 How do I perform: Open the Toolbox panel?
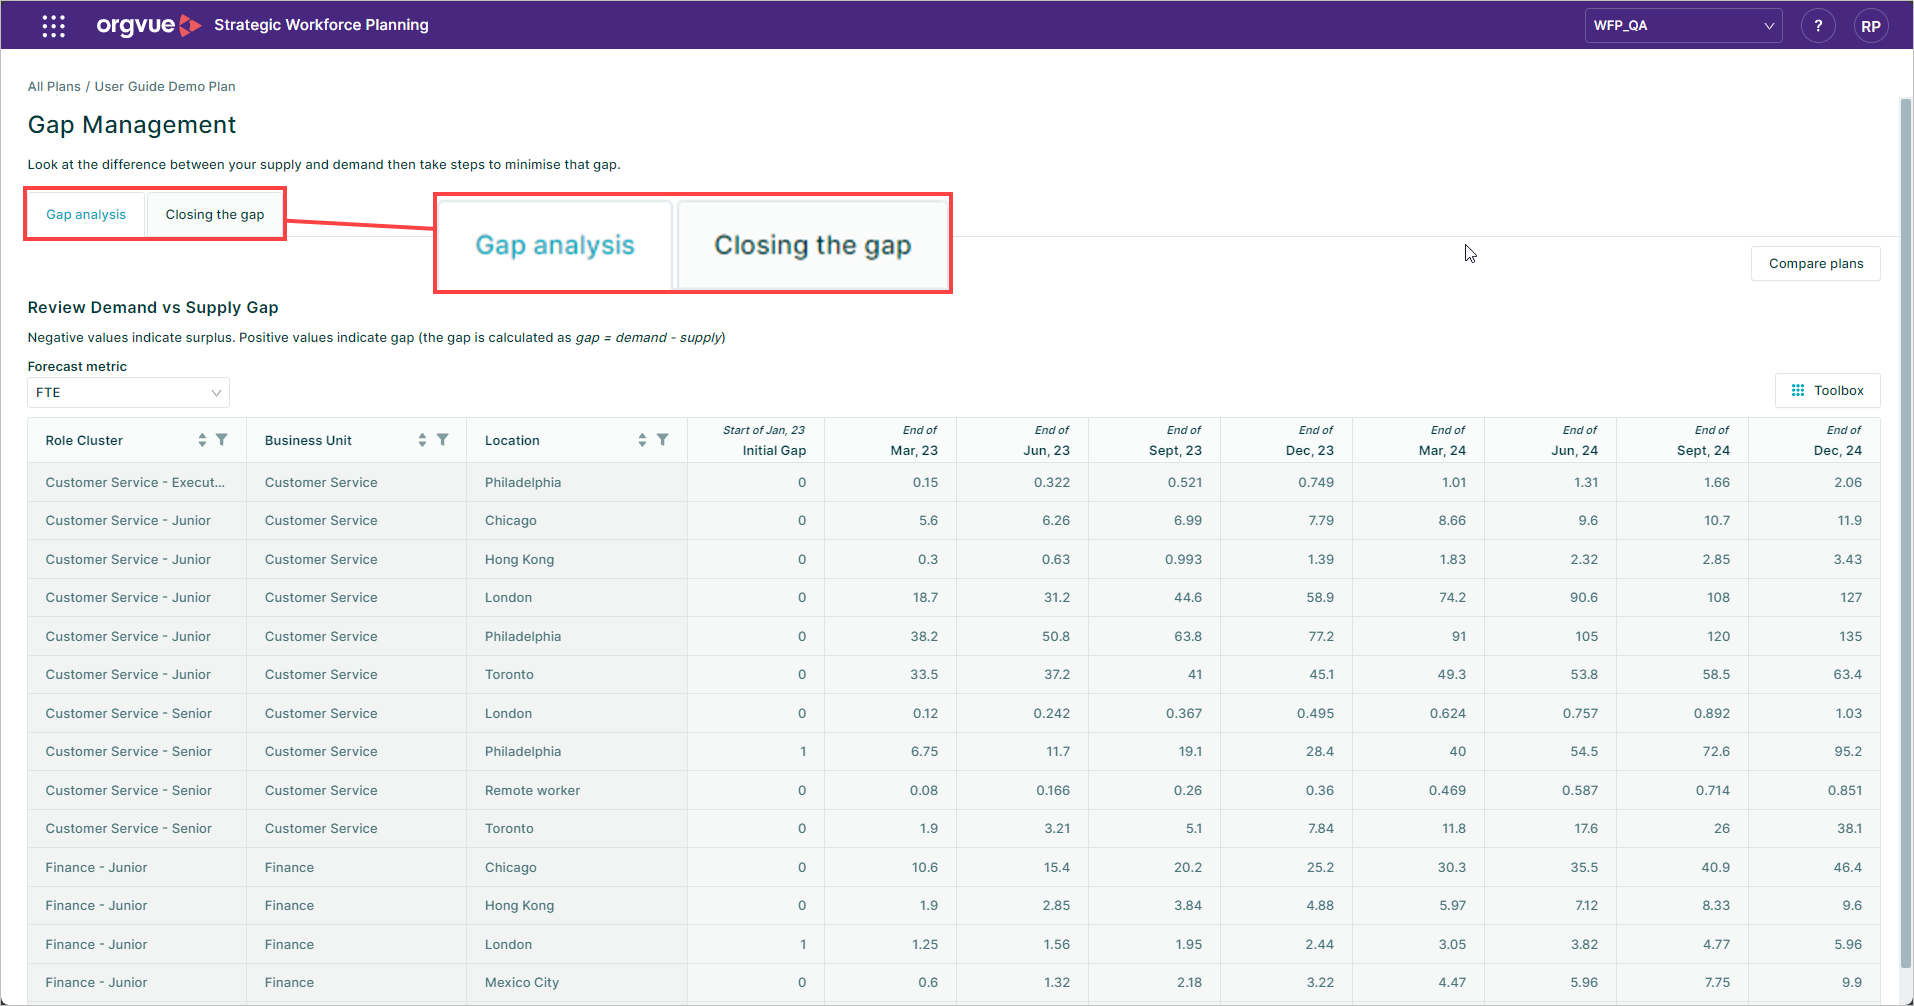(x=1827, y=390)
